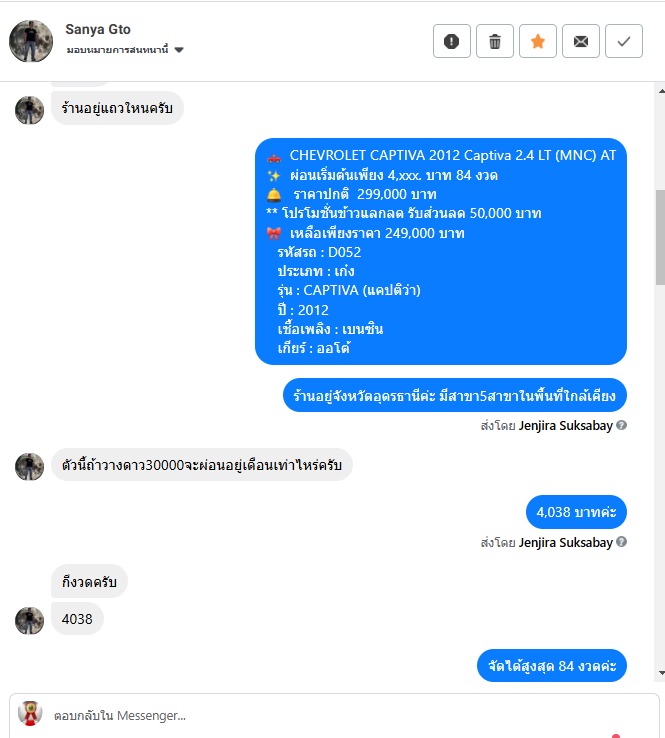Screen dimensions: 665x738
Task: Click avatar beside the 30000 down-payment message
Action: (29, 466)
